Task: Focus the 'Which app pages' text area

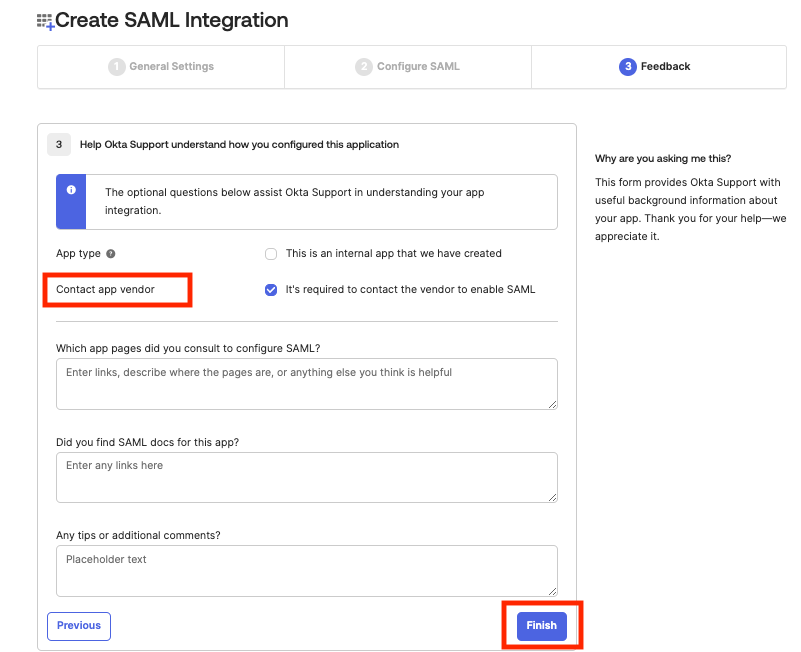Action: coord(307,384)
